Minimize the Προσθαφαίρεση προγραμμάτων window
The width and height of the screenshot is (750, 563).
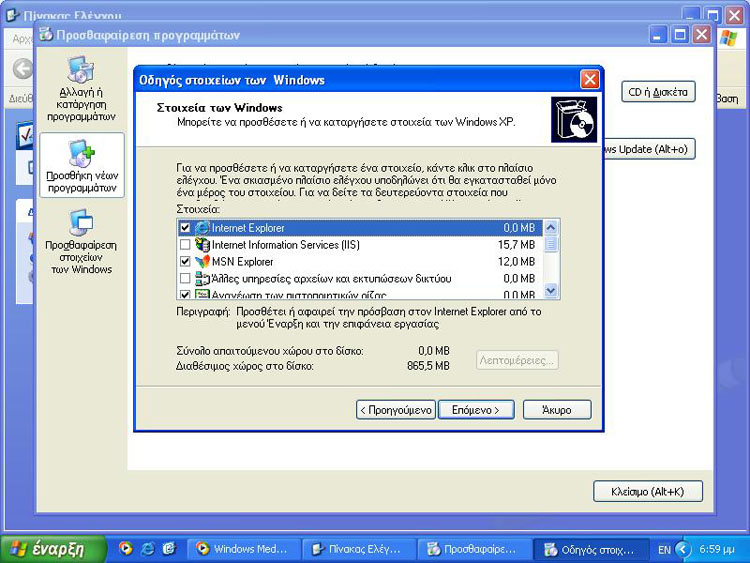tap(658, 34)
